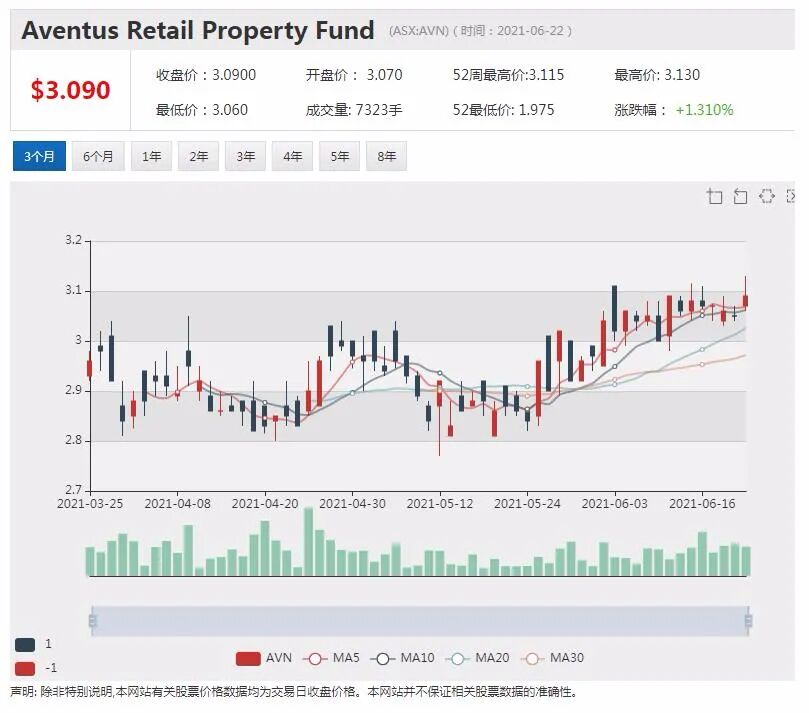809x713 pixels.
Task: Click the 2021-04-20 axis date label
Action: [265, 504]
